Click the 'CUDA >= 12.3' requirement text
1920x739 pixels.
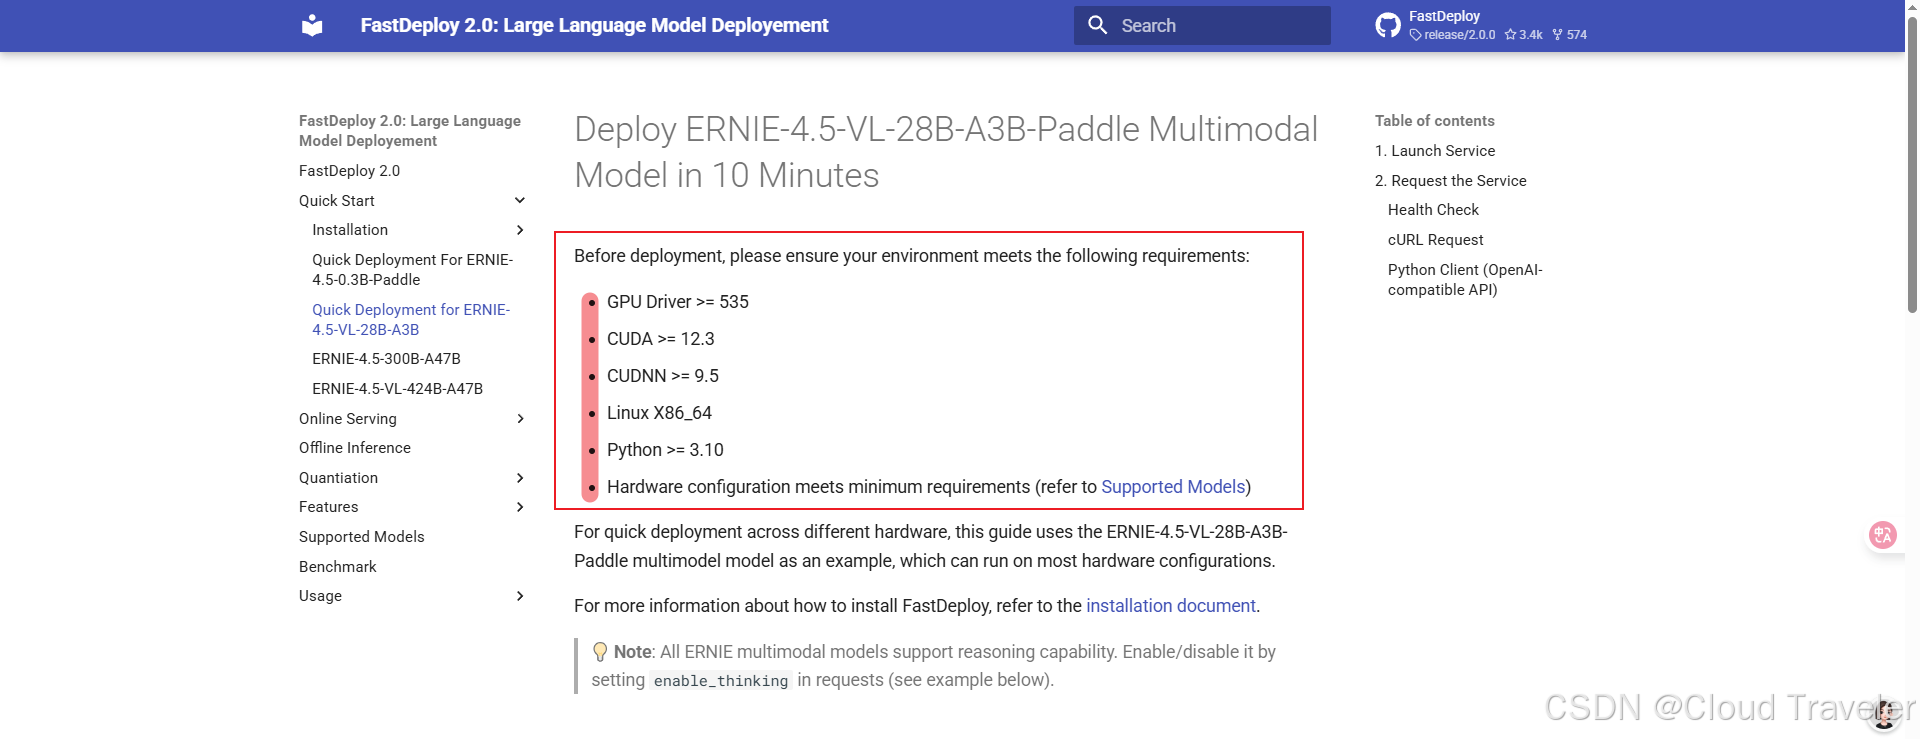click(660, 339)
